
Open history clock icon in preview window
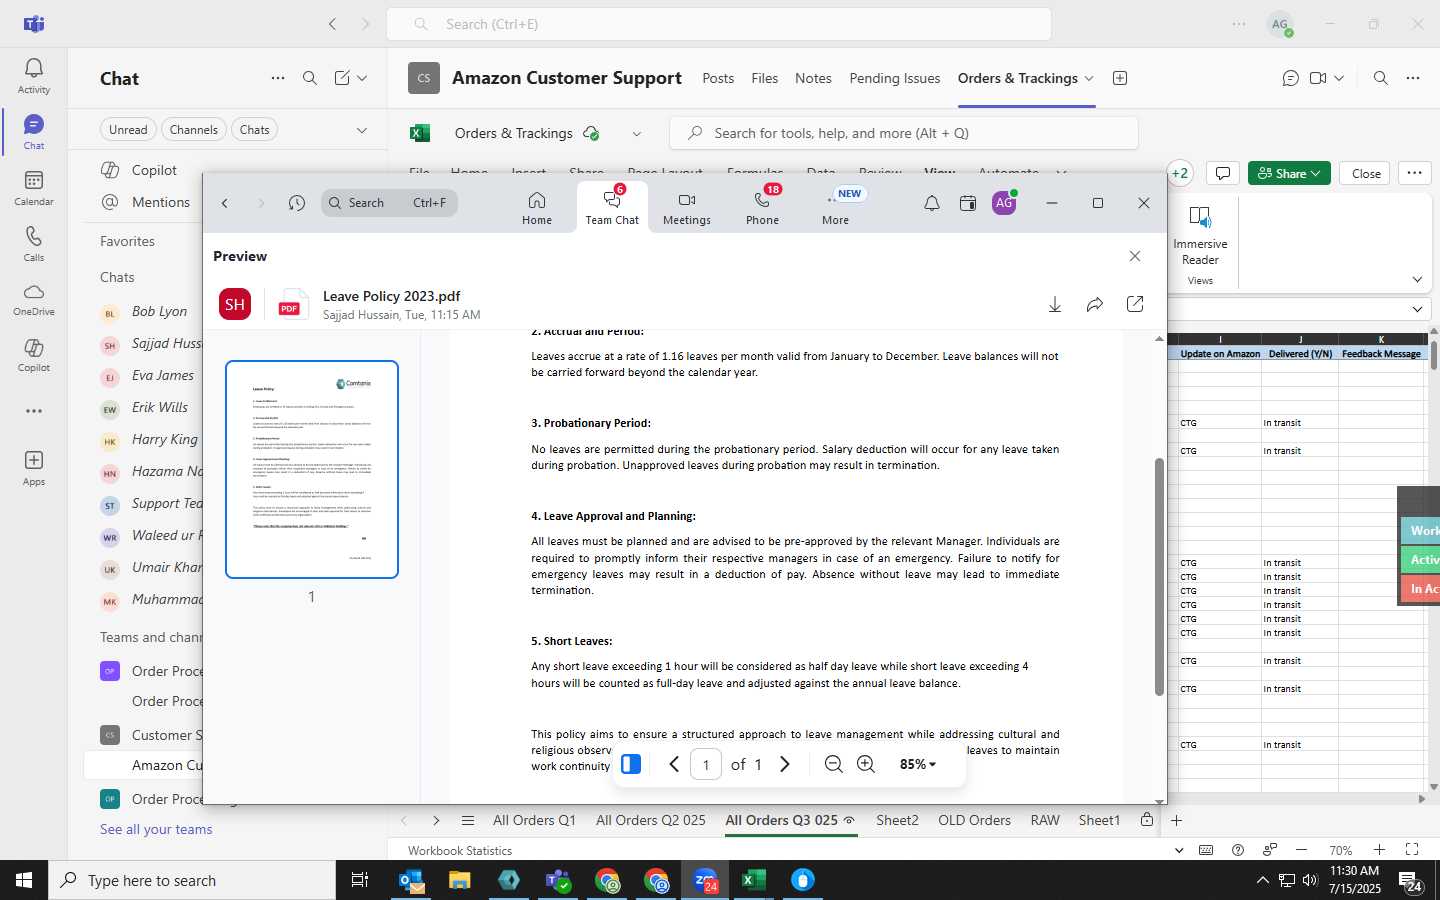[297, 203]
